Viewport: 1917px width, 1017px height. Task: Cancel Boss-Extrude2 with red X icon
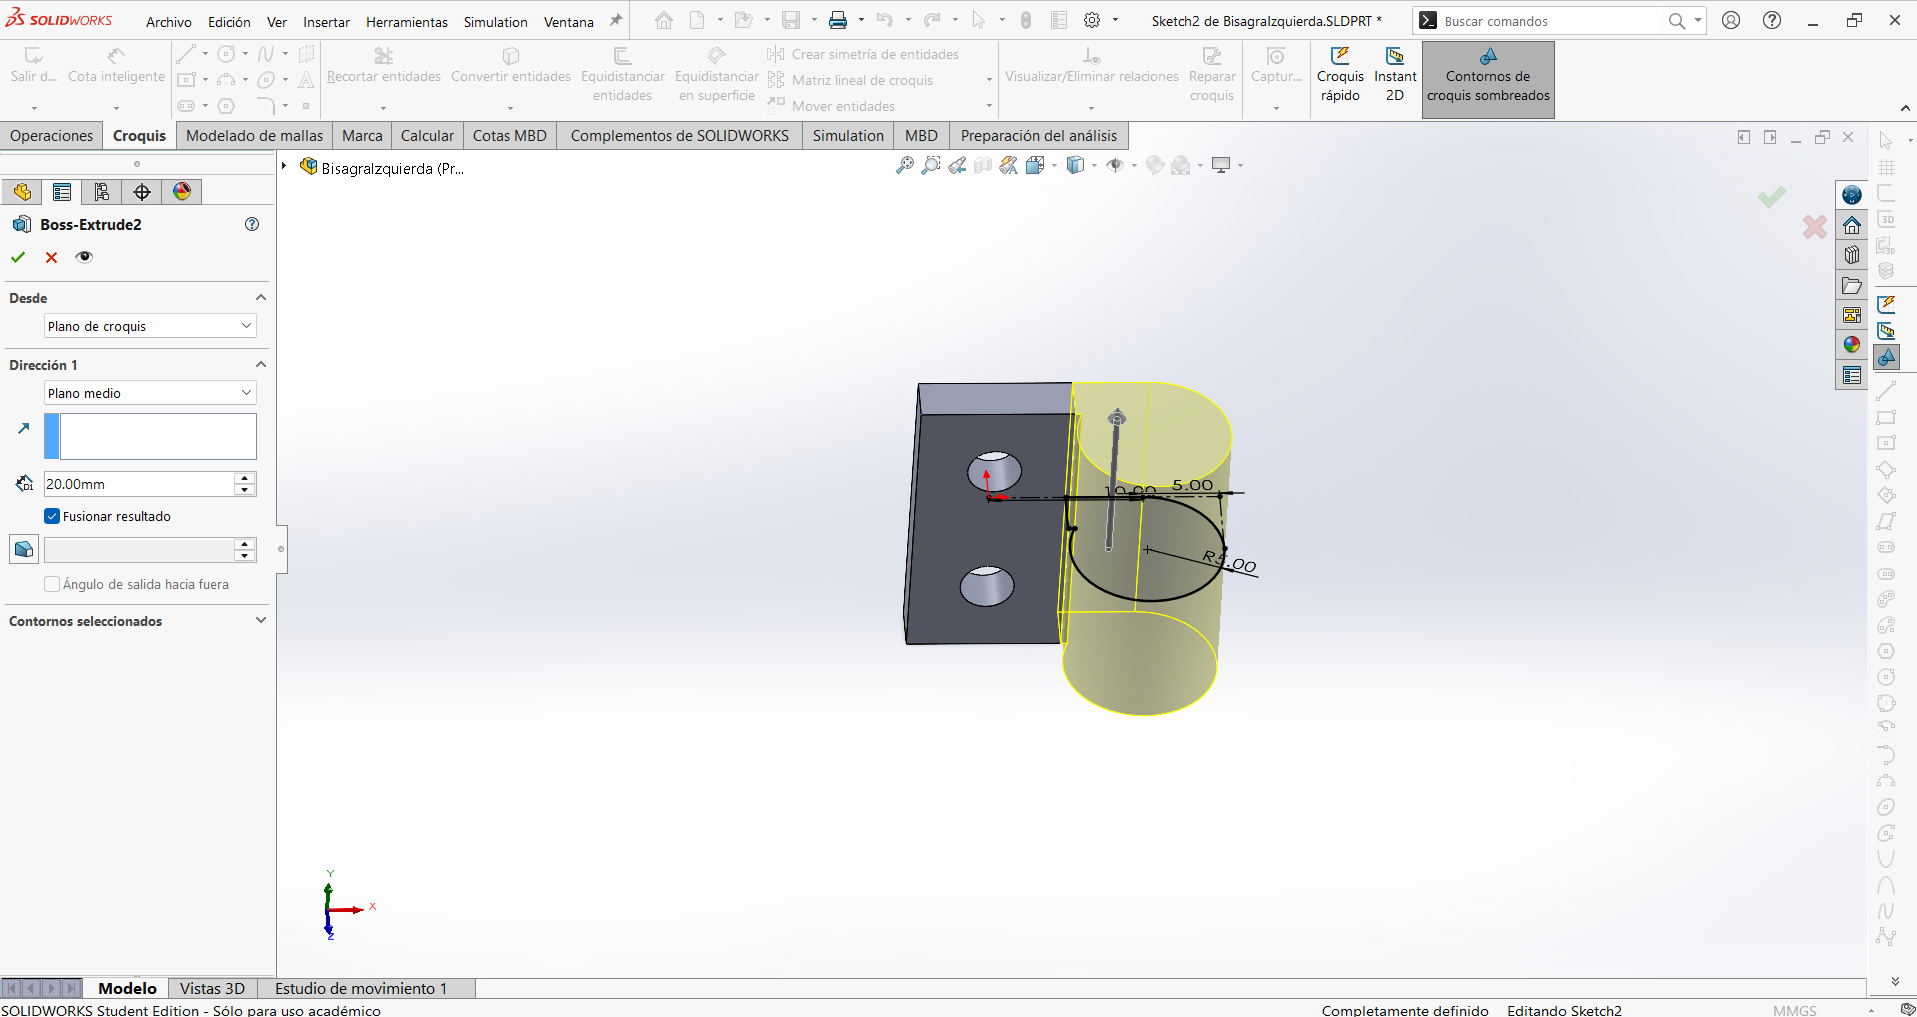[x=52, y=257]
